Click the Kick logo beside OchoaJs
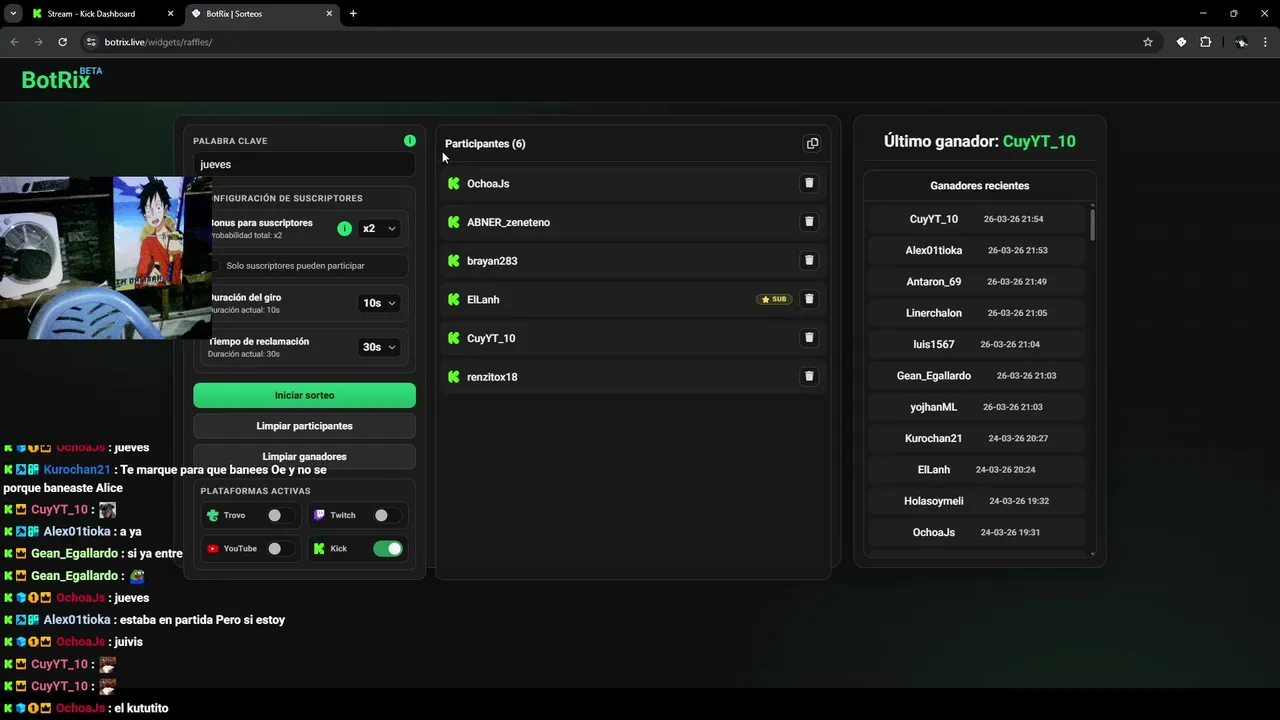The image size is (1280, 720). [x=454, y=184]
